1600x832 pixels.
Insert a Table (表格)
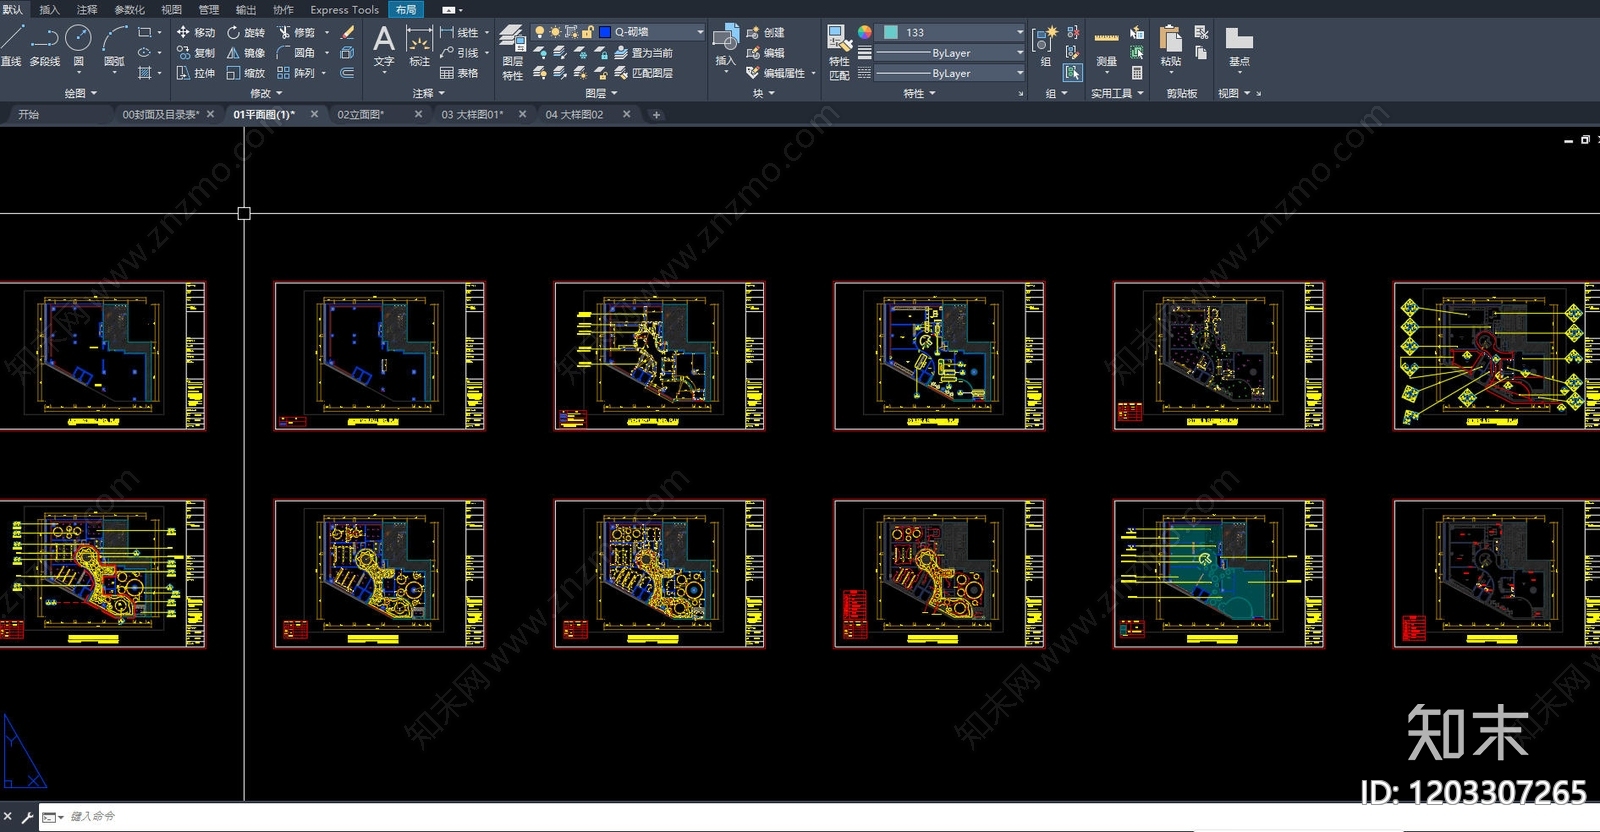point(459,73)
